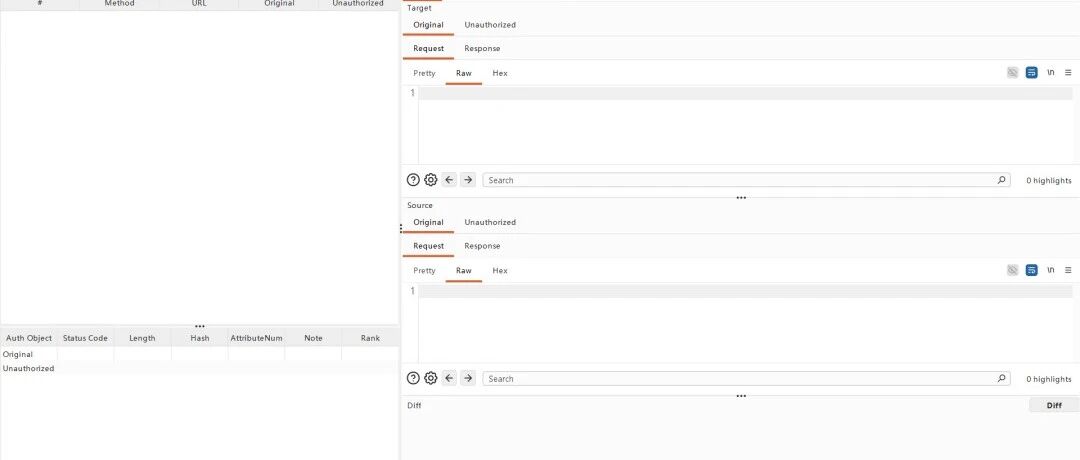Choose Hex view in Source editor
1080x460 pixels.
tap(500, 271)
